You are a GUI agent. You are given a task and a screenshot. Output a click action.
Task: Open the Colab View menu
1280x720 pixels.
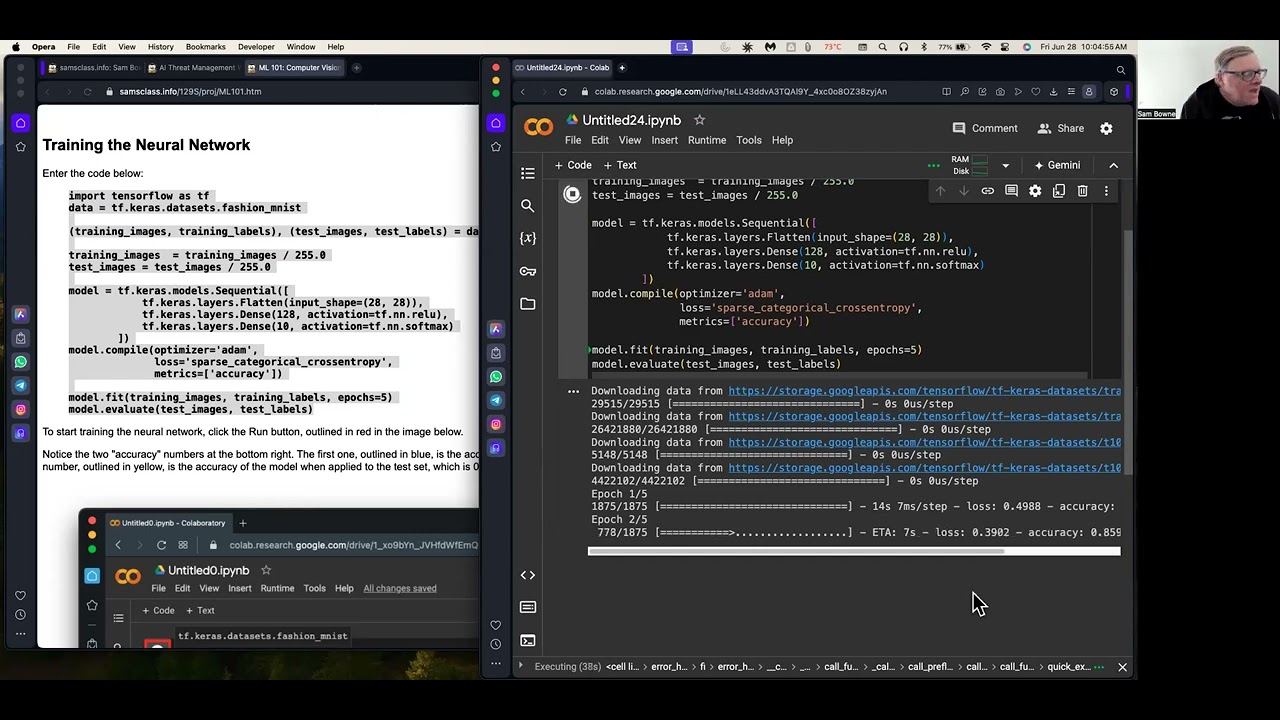(x=630, y=140)
